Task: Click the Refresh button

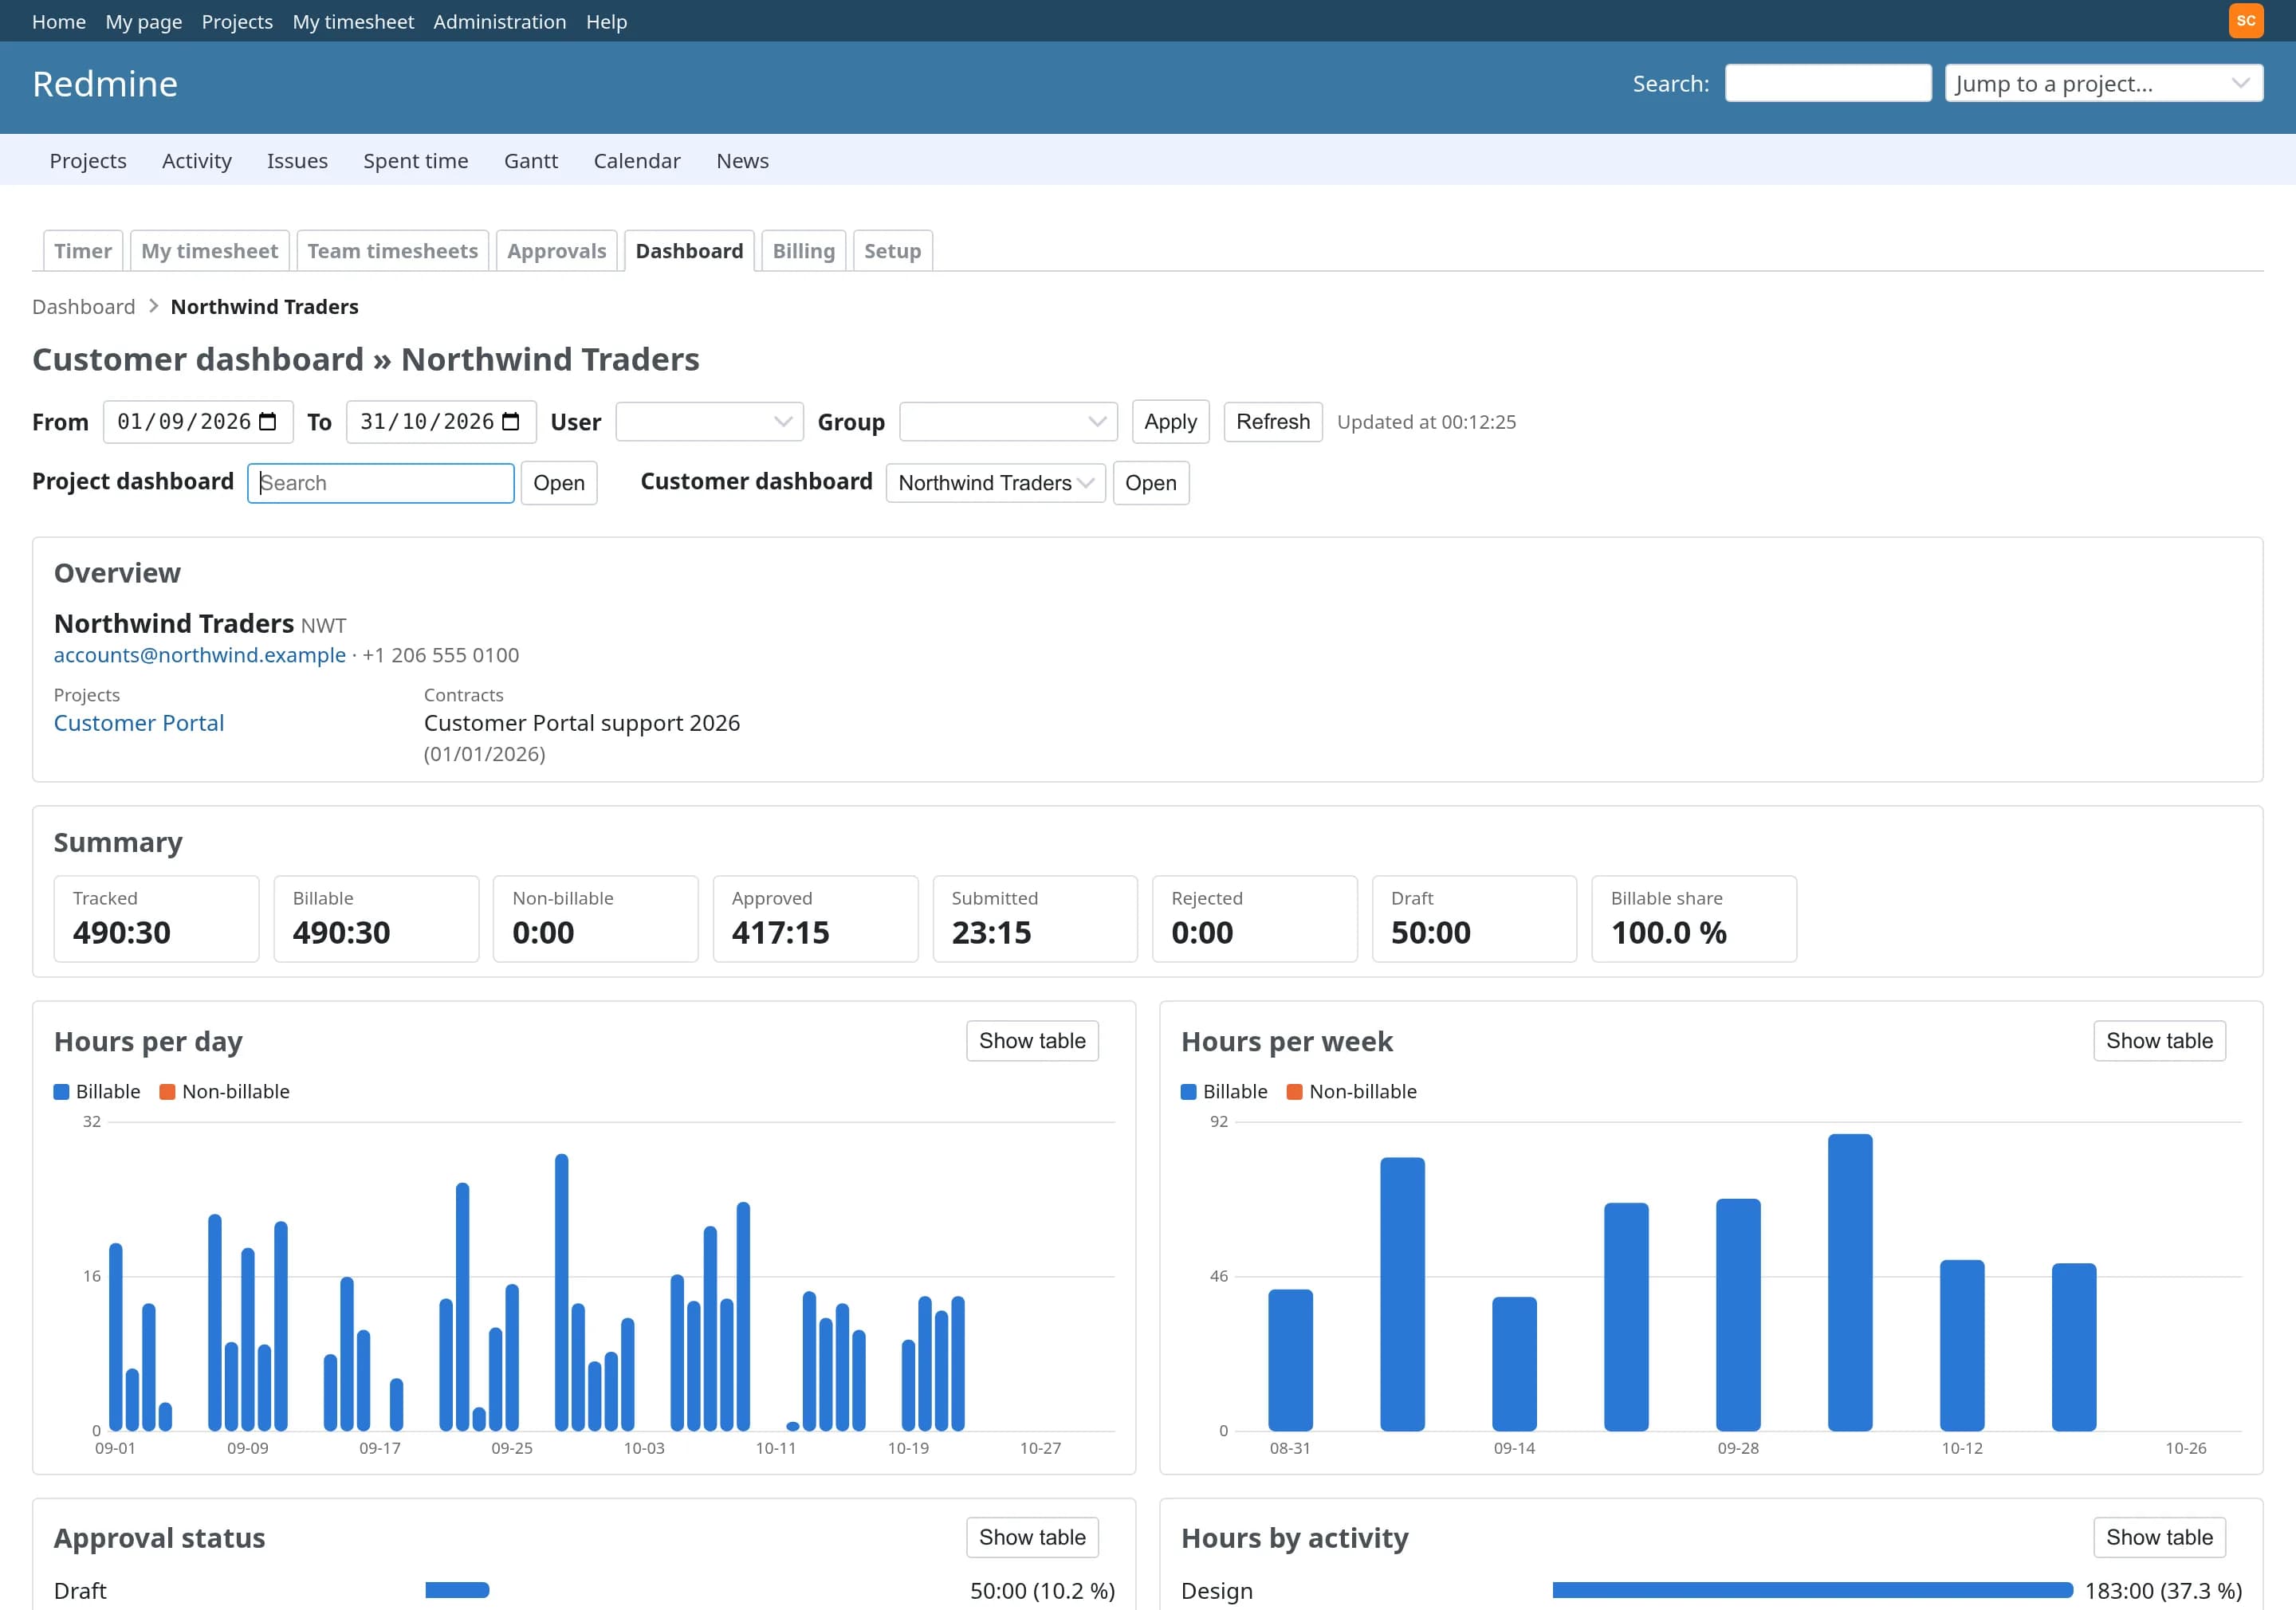Action: click(1273, 422)
